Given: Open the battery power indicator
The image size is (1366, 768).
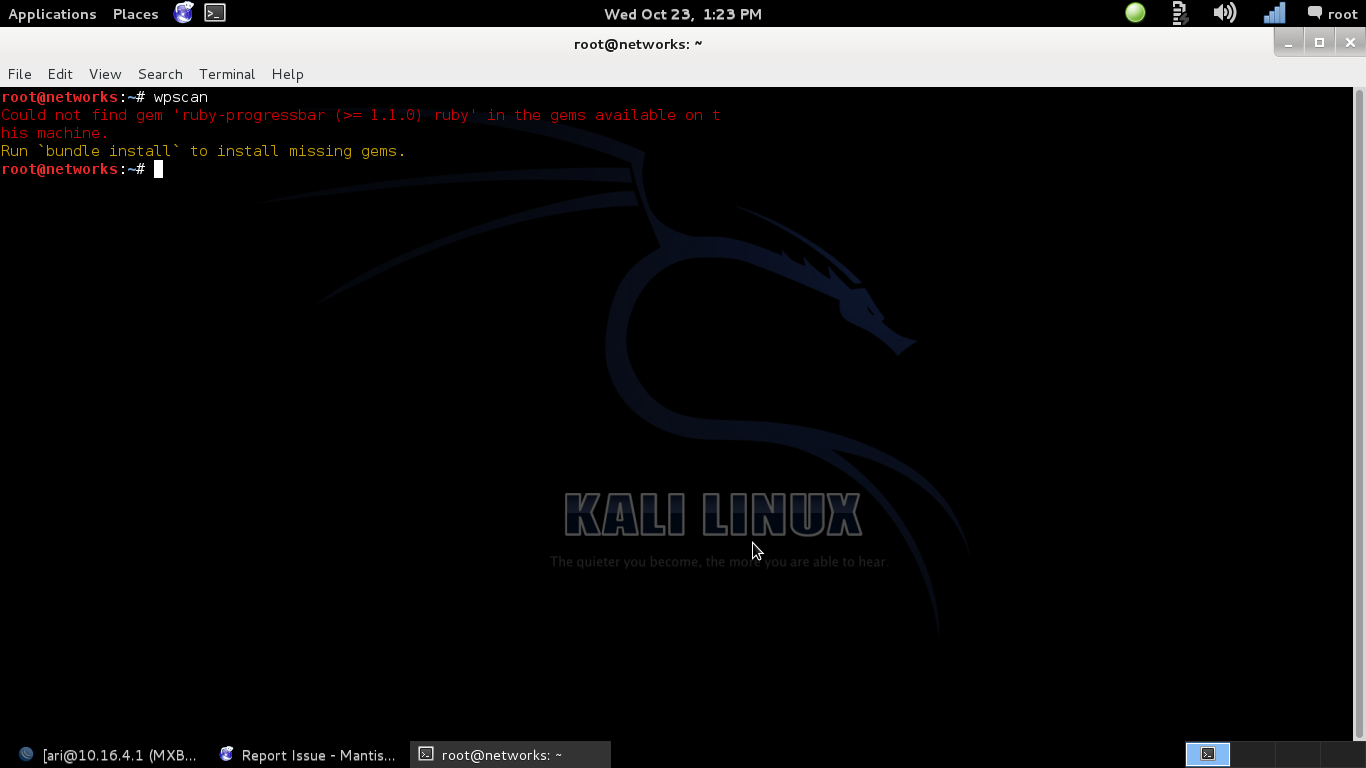Looking at the screenshot, I should point(1180,13).
